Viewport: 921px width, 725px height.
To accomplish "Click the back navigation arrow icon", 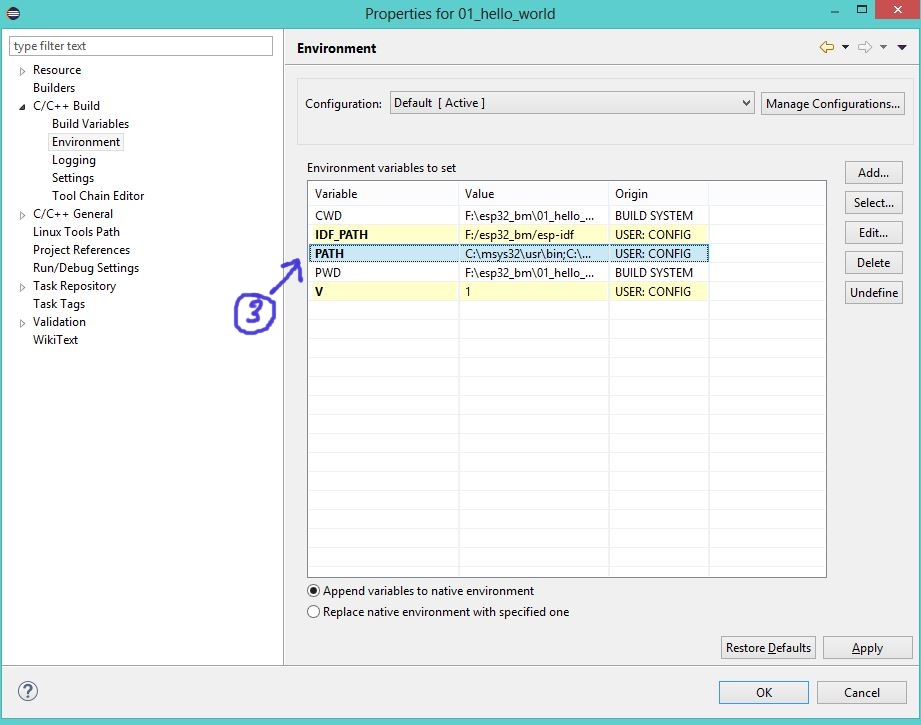I will coord(826,47).
